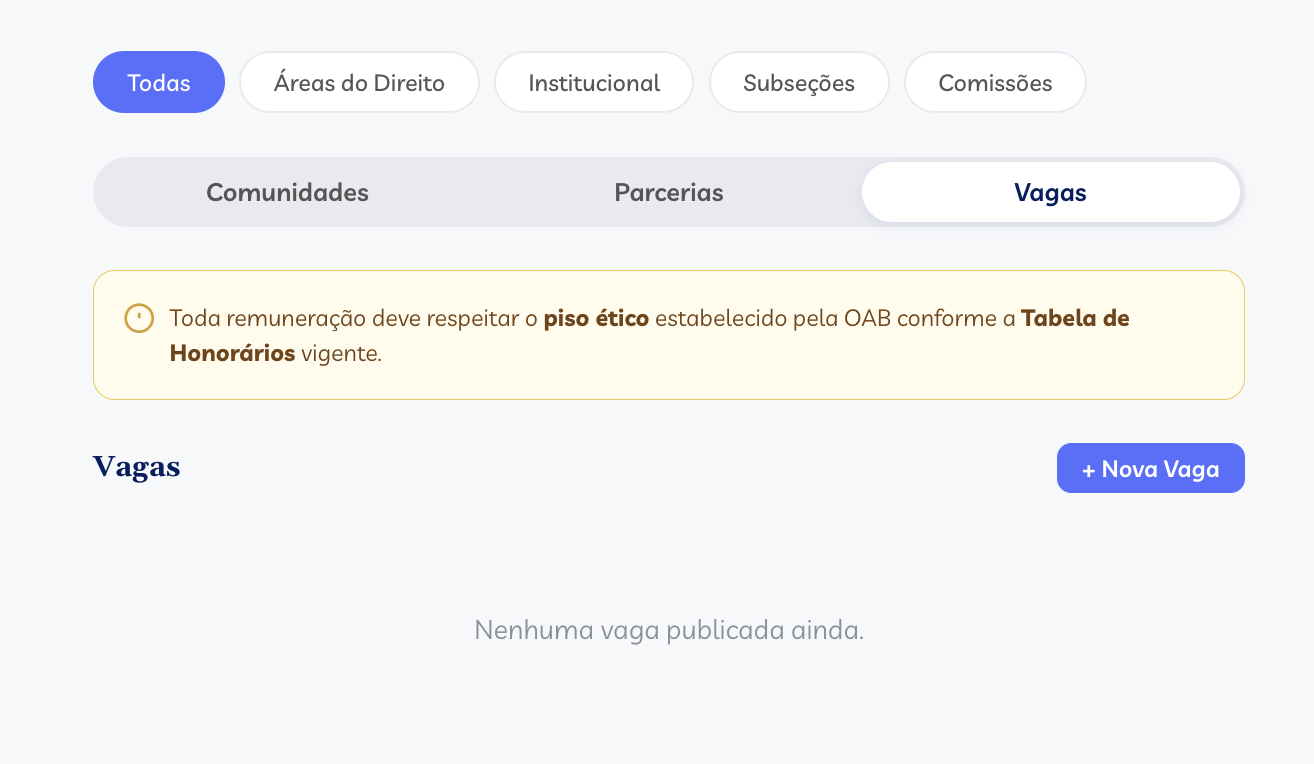
Task: Click the yellow remuneration notice banner
Action: tap(667, 334)
